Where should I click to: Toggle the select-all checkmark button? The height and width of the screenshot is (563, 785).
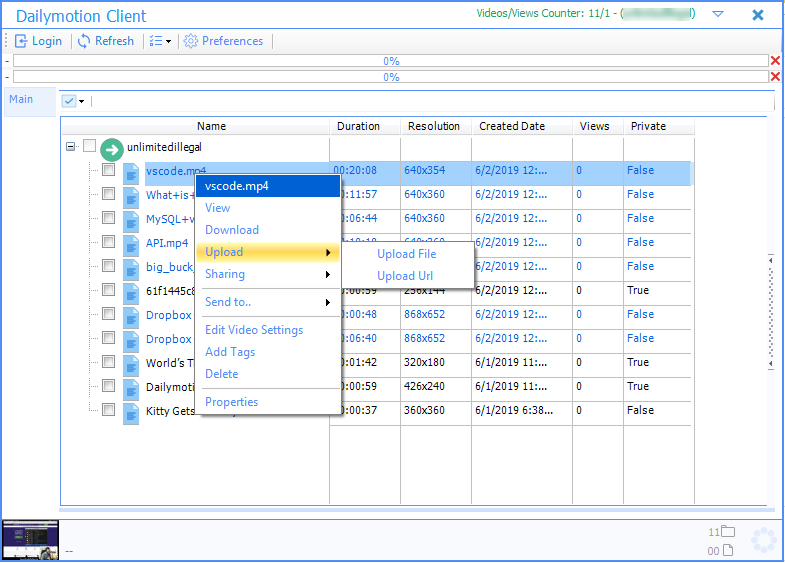pyautogui.click(x=69, y=101)
